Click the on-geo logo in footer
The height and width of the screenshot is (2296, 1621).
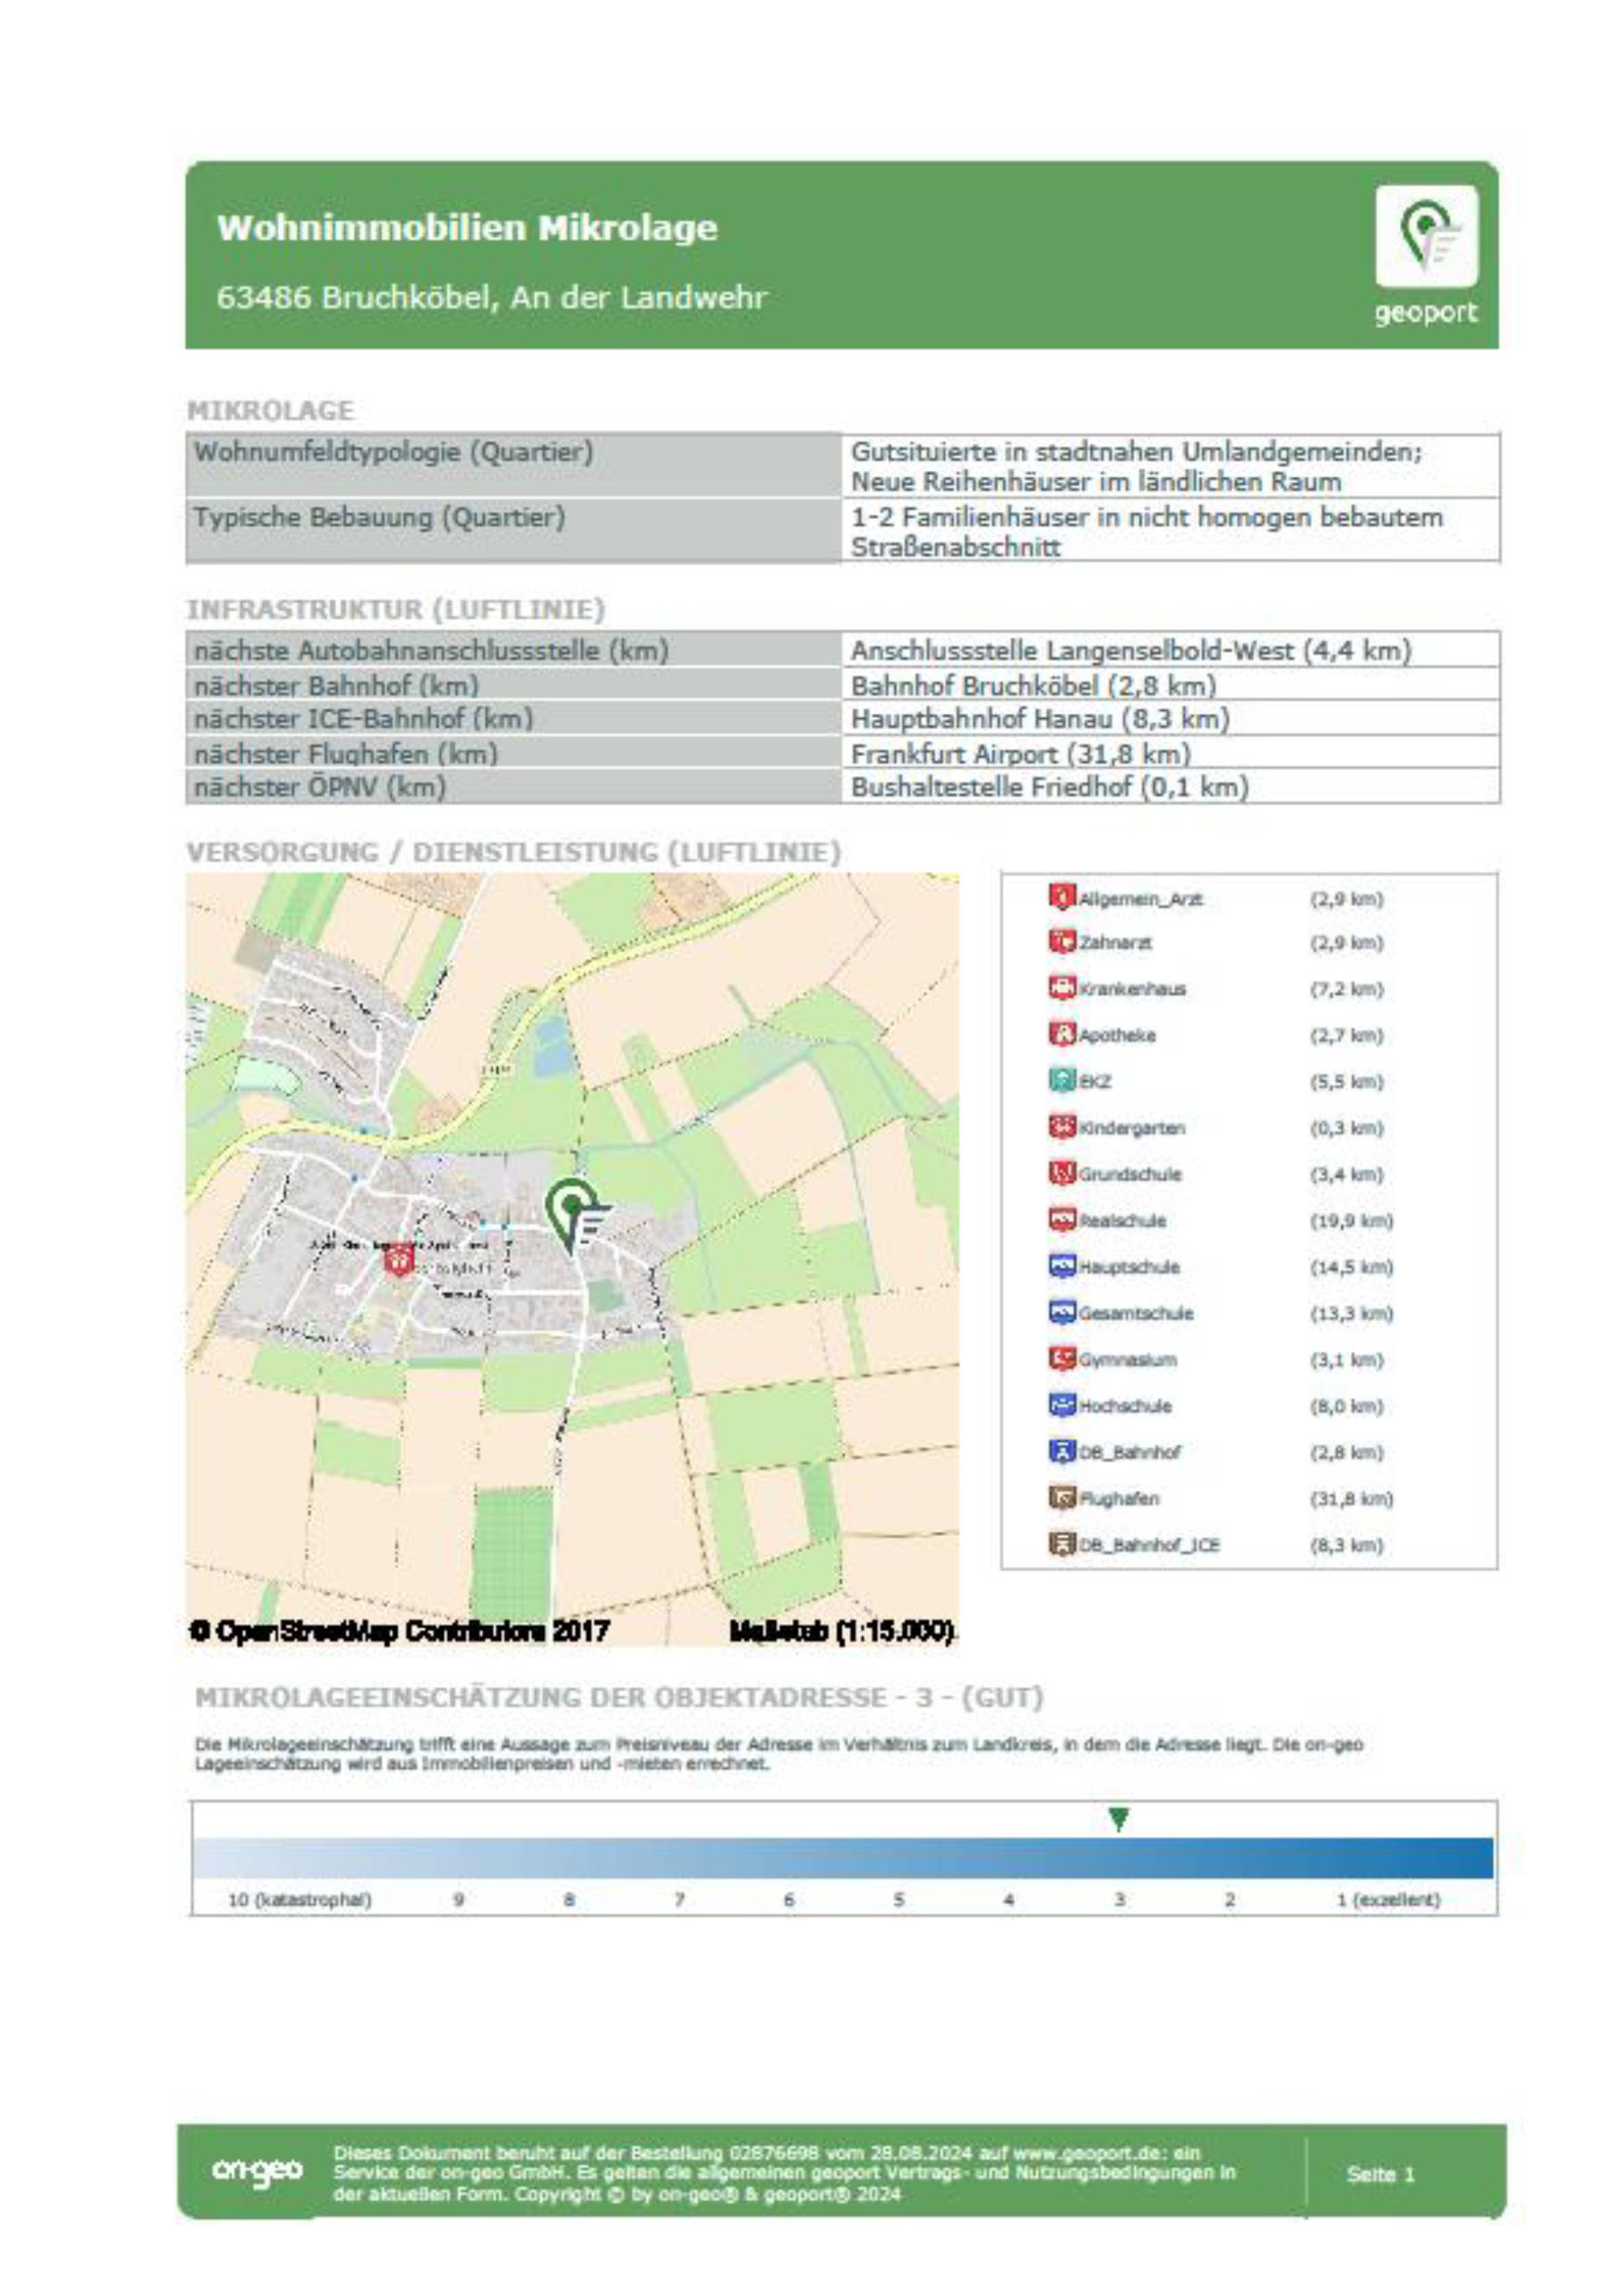[256, 2171]
